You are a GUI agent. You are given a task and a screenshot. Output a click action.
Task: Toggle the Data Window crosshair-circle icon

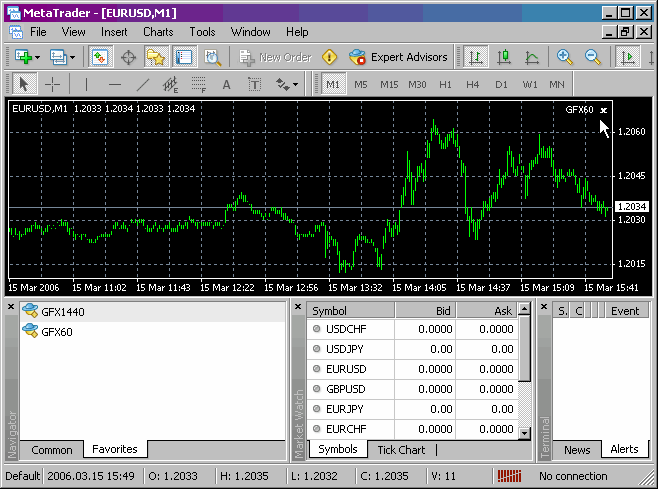tap(128, 57)
